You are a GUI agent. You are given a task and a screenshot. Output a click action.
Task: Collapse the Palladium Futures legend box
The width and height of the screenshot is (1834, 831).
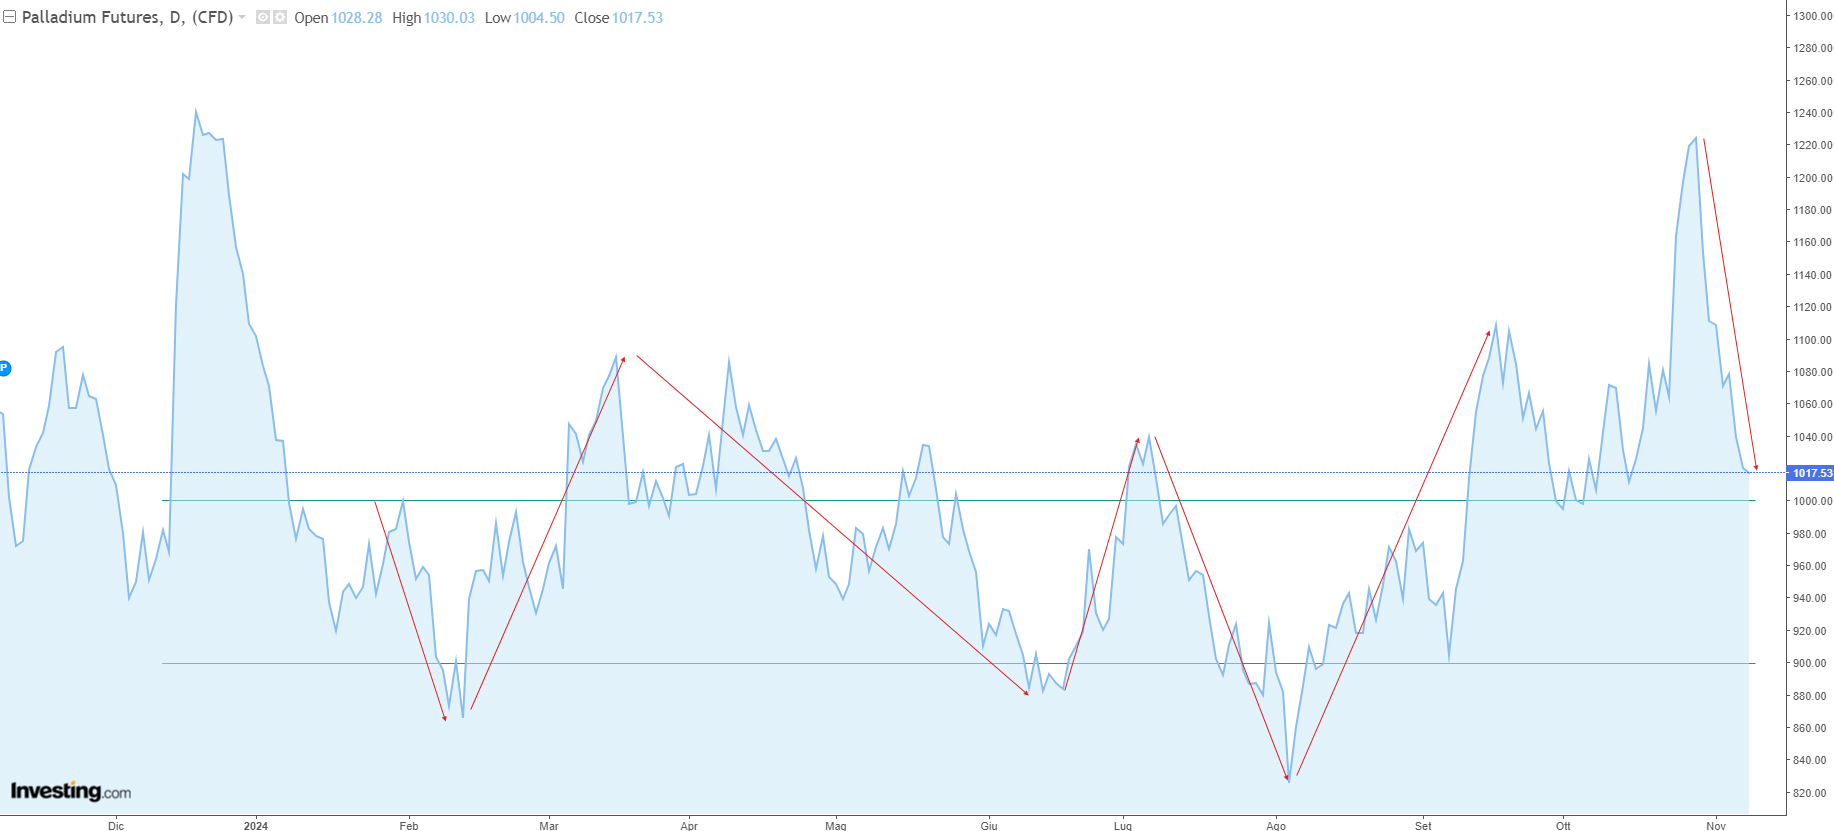coord(9,17)
